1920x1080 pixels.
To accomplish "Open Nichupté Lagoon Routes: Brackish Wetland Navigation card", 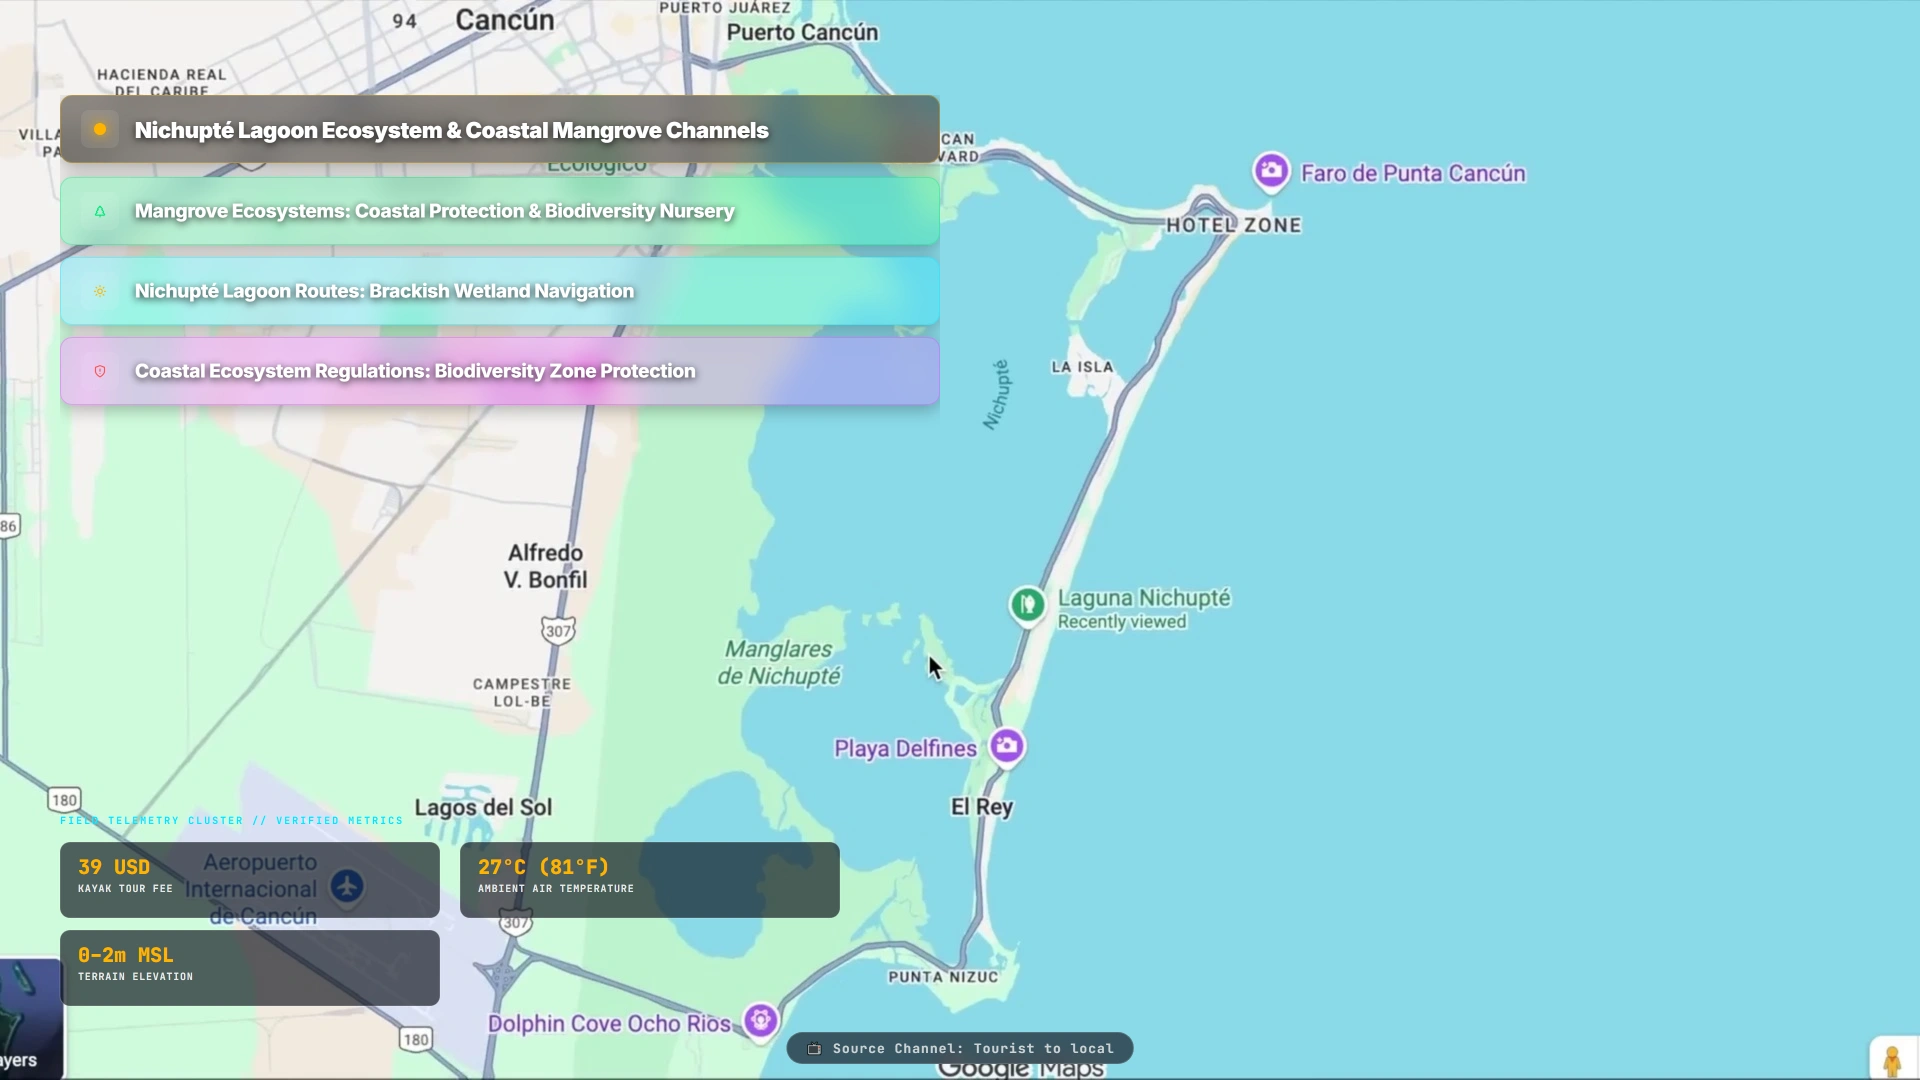I will (x=500, y=291).
